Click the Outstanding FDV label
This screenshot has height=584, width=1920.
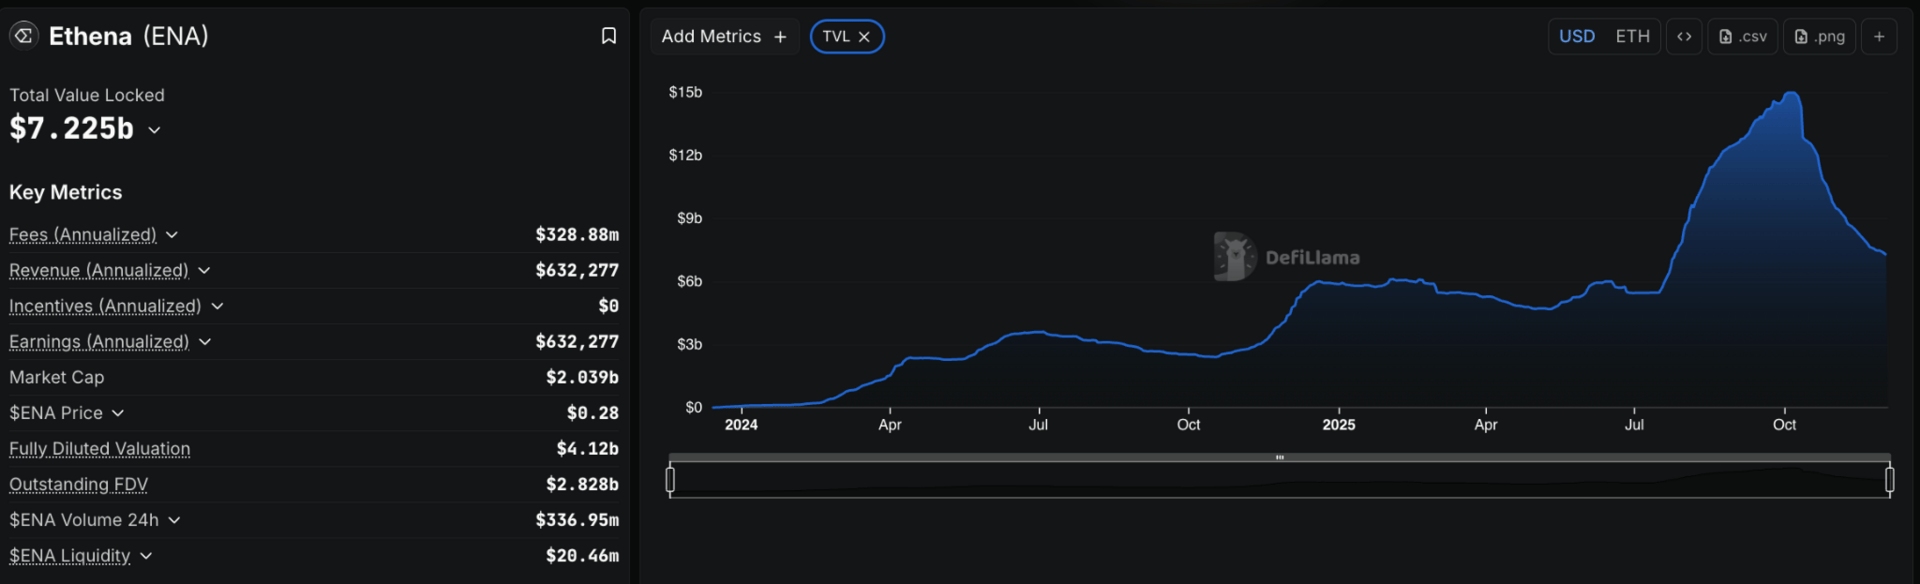tap(79, 485)
